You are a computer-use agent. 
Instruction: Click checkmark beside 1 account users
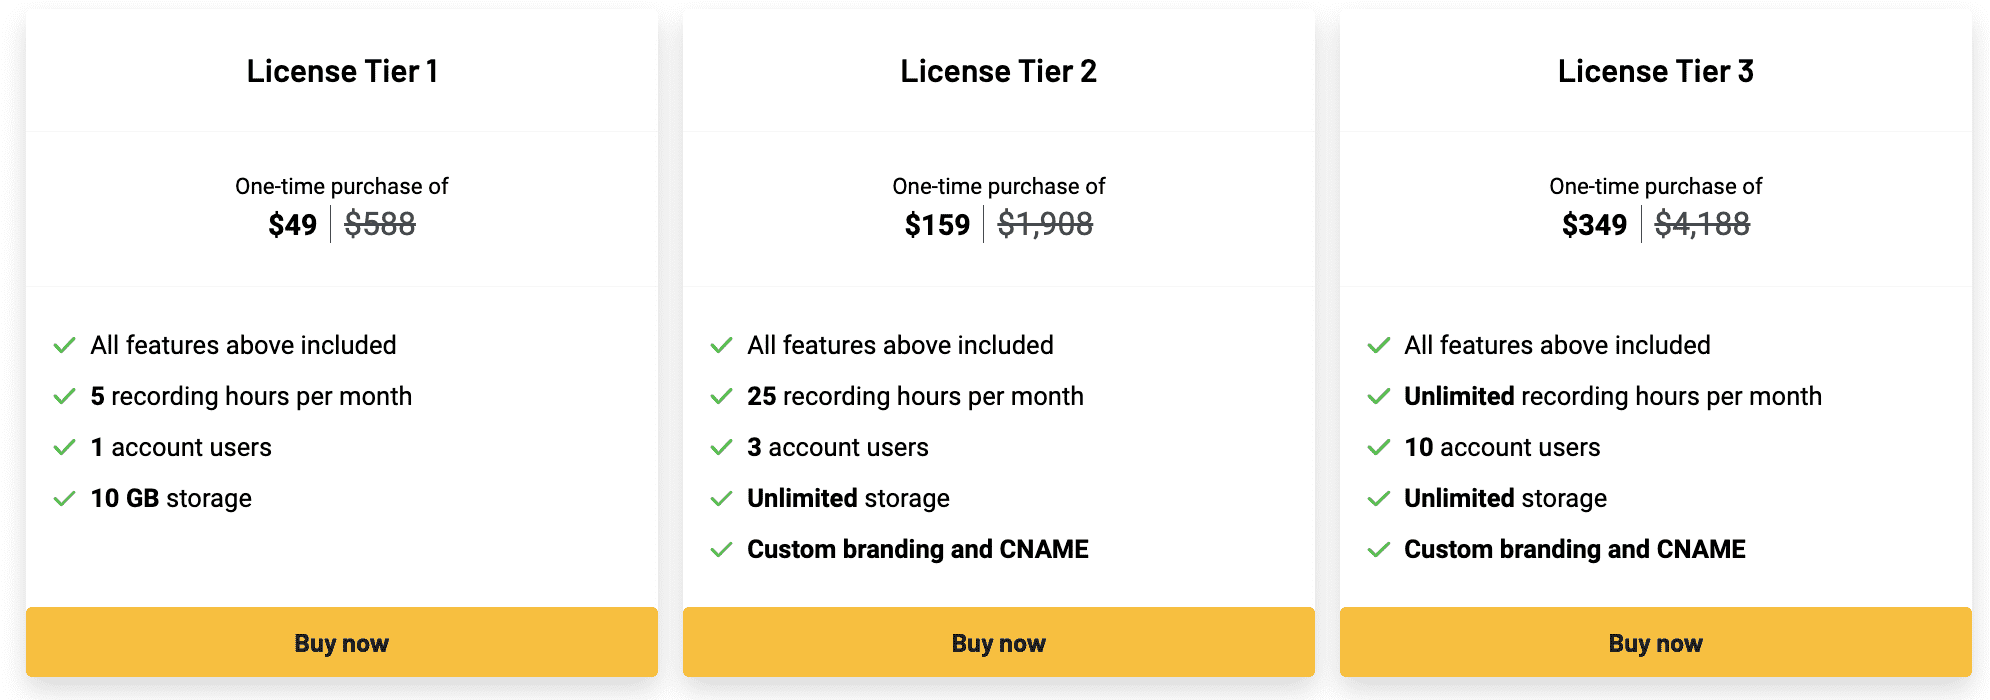click(65, 448)
